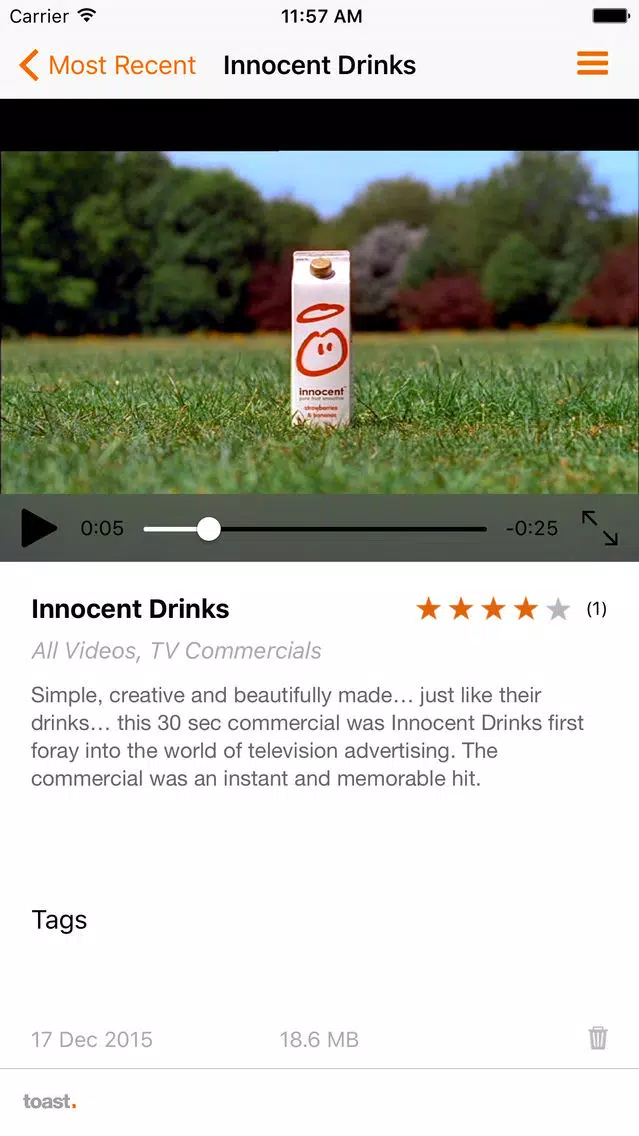Screen dimensions: 639x1136
Task: Tap the toast. logo at bottom
Action: coord(49,1102)
